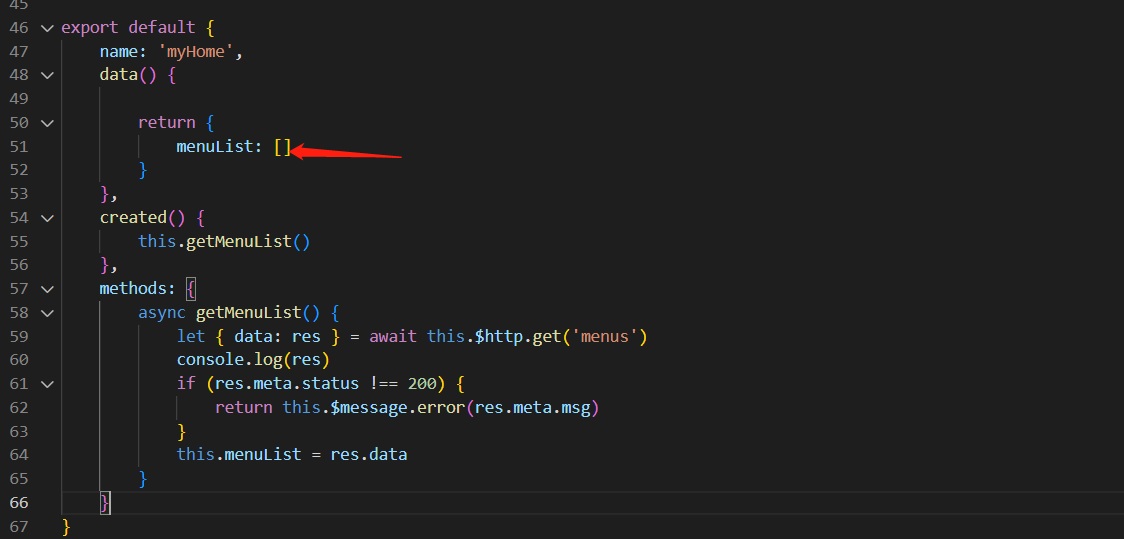Image resolution: width=1124 pixels, height=539 pixels.
Task: Place cursor in menuList property on line 51
Action: click(x=216, y=147)
